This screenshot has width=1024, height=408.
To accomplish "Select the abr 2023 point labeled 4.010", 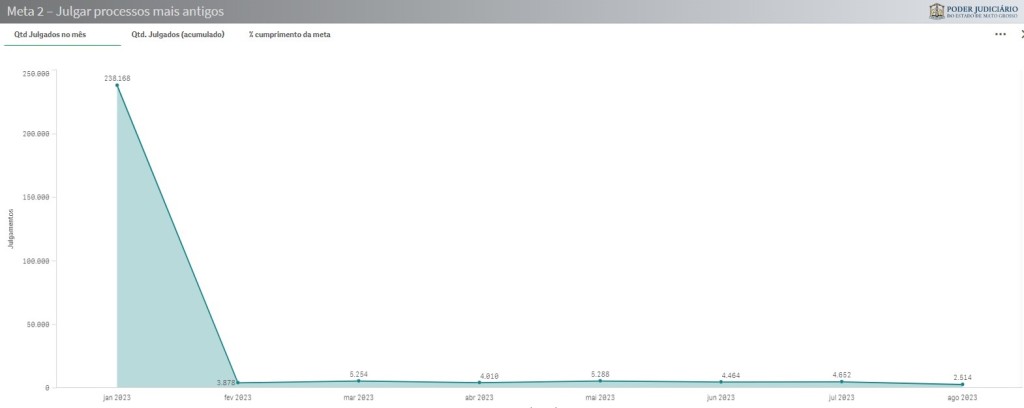I will click(x=479, y=383).
